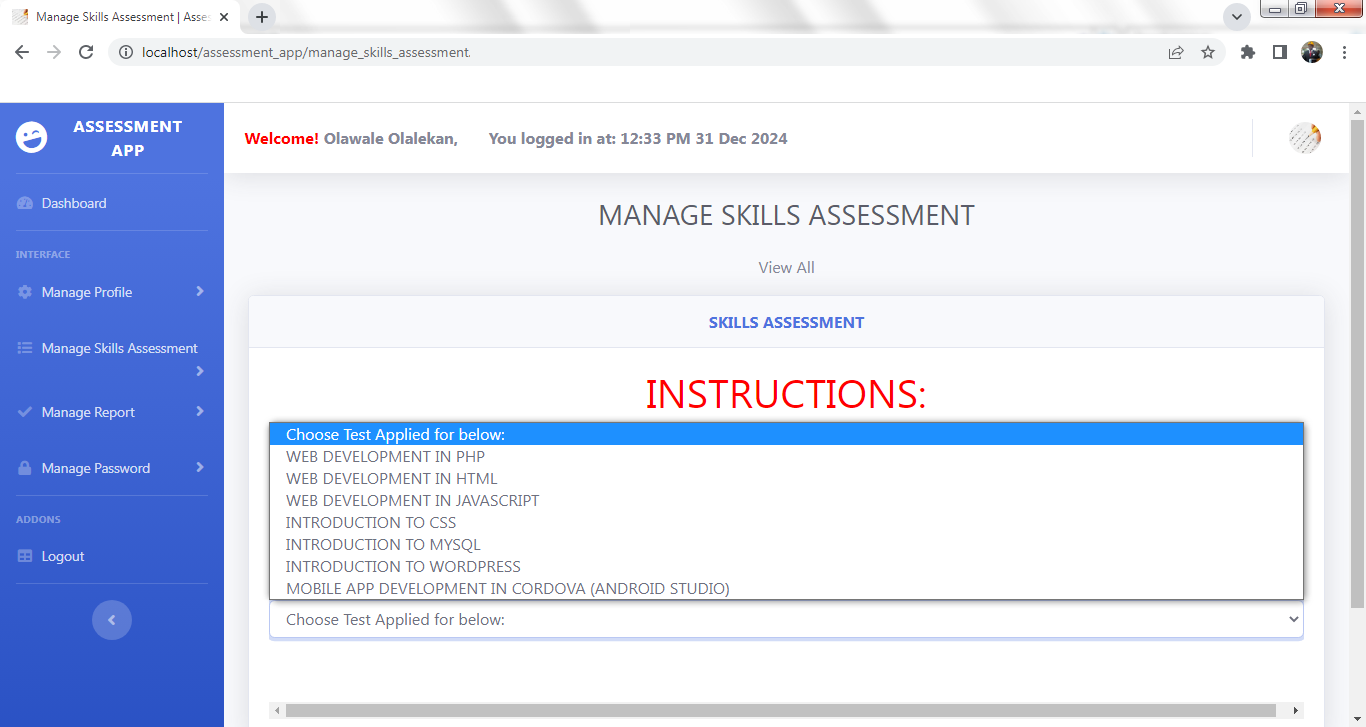
Task: Click the Manage Report checkmark icon
Action: click(x=25, y=412)
